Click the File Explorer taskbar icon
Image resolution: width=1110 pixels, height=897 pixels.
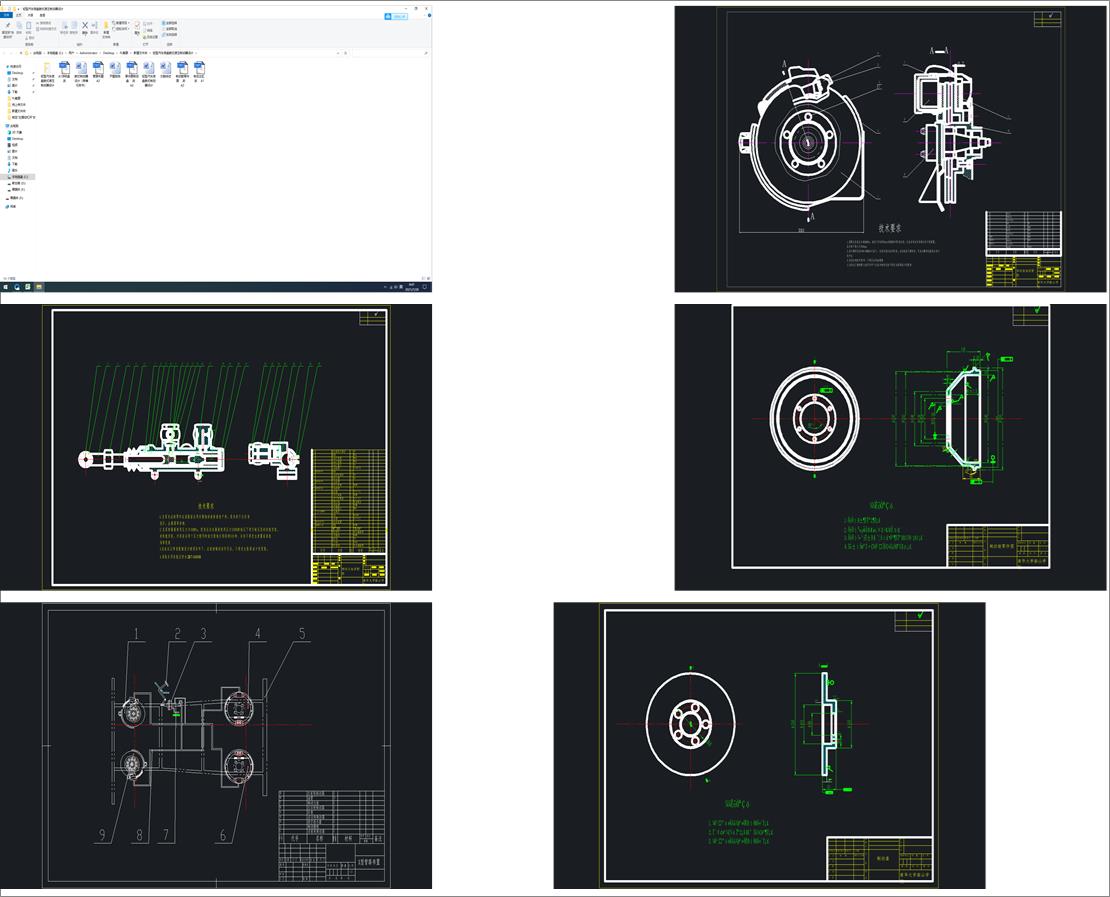pyautogui.click(x=39, y=287)
